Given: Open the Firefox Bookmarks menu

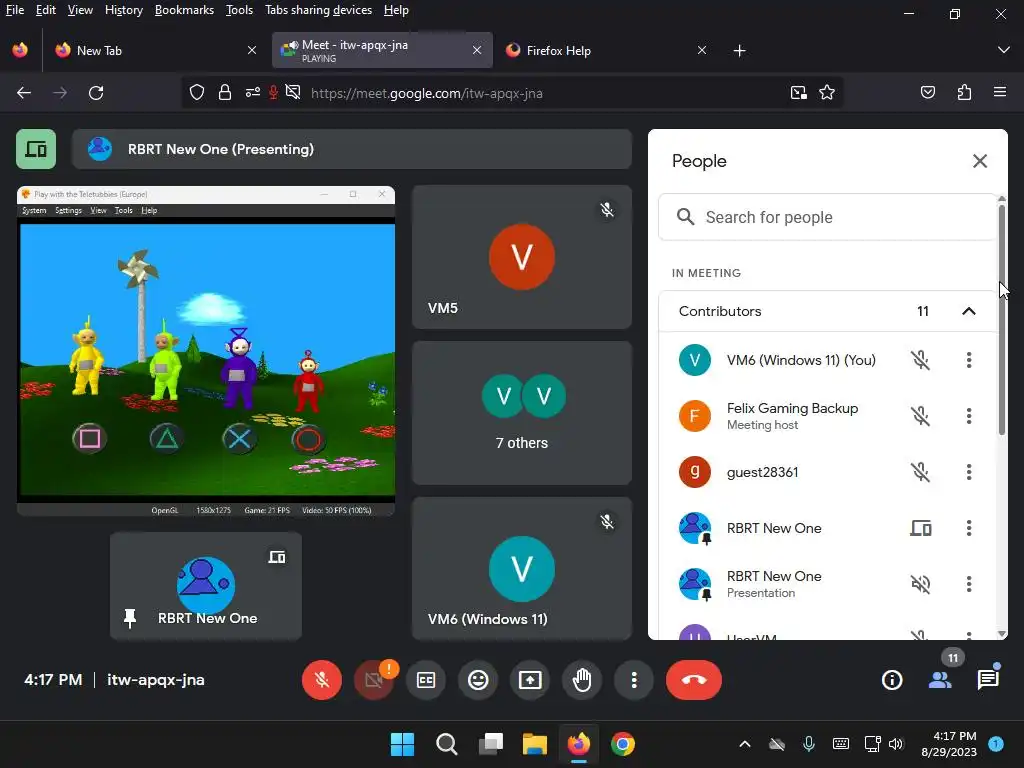Looking at the screenshot, I should pyautogui.click(x=184, y=10).
